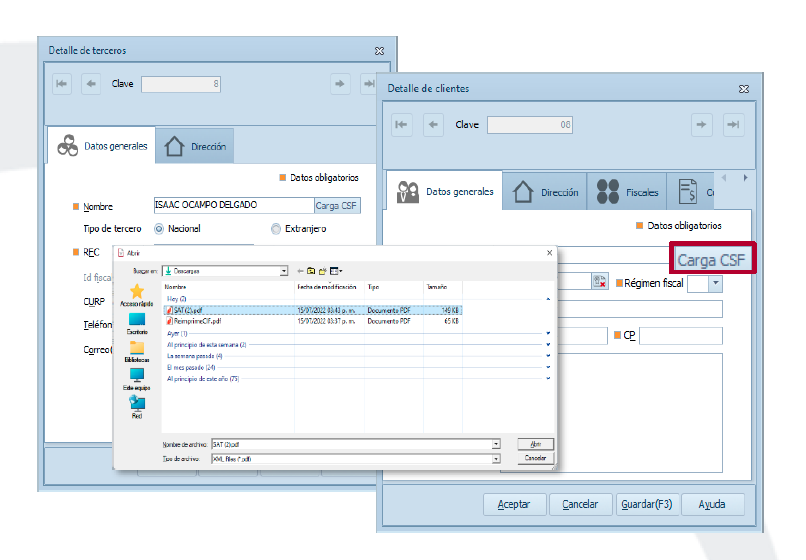Open the Buscar en Descargas dropdown
This screenshot has width=806, height=560.
click(284, 271)
